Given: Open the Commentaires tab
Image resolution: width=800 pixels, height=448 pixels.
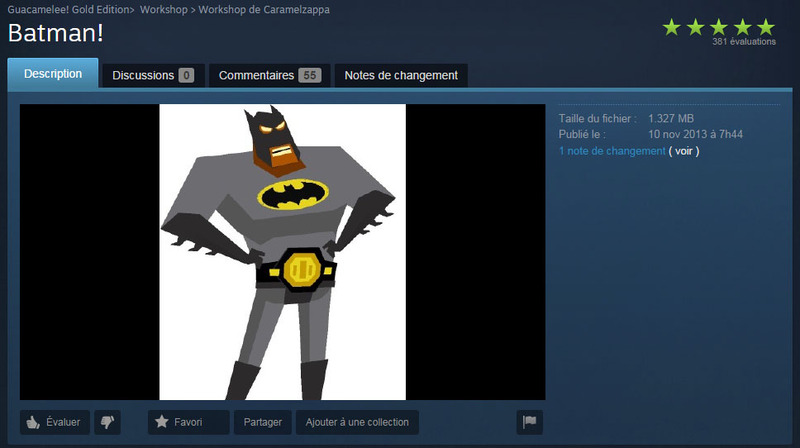Looking at the screenshot, I should pyautogui.click(x=270, y=76).
